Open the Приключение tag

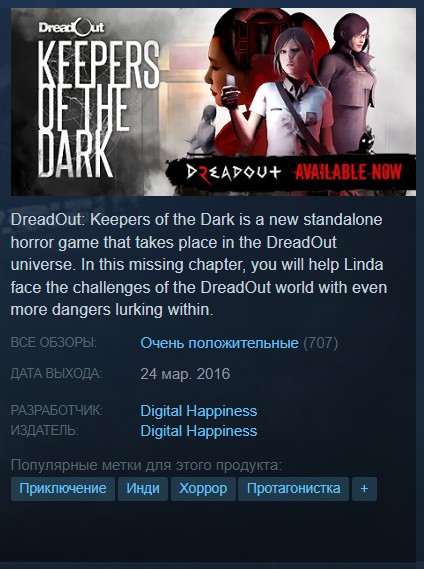pyautogui.click(x=63, y=488)
